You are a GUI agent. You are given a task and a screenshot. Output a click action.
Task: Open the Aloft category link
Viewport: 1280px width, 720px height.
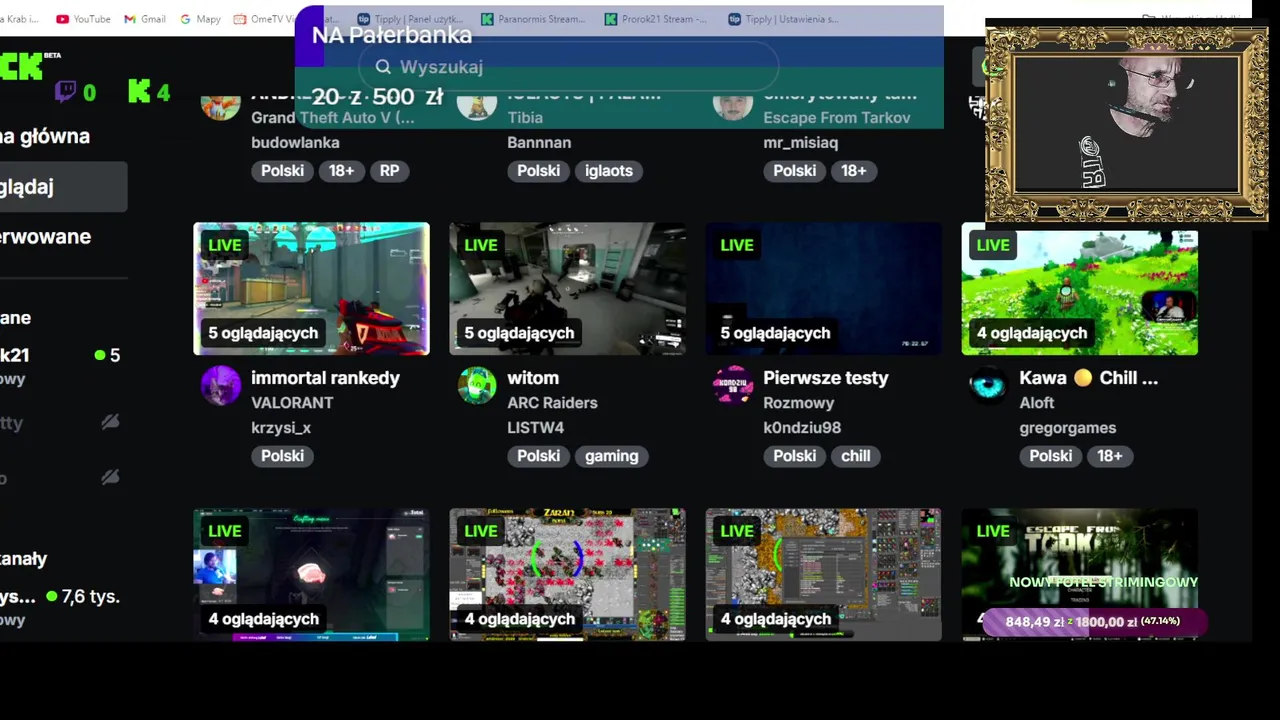coord(1037,403)
